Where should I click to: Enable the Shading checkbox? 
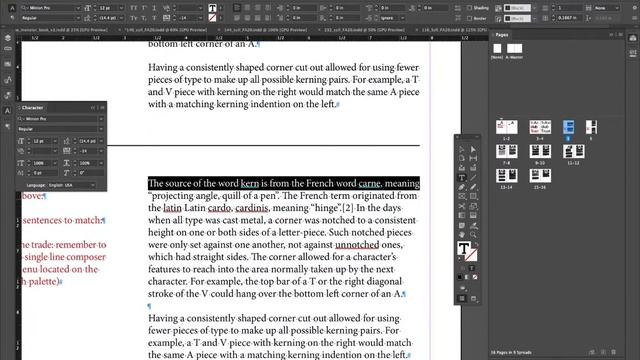tap(470, 8)
